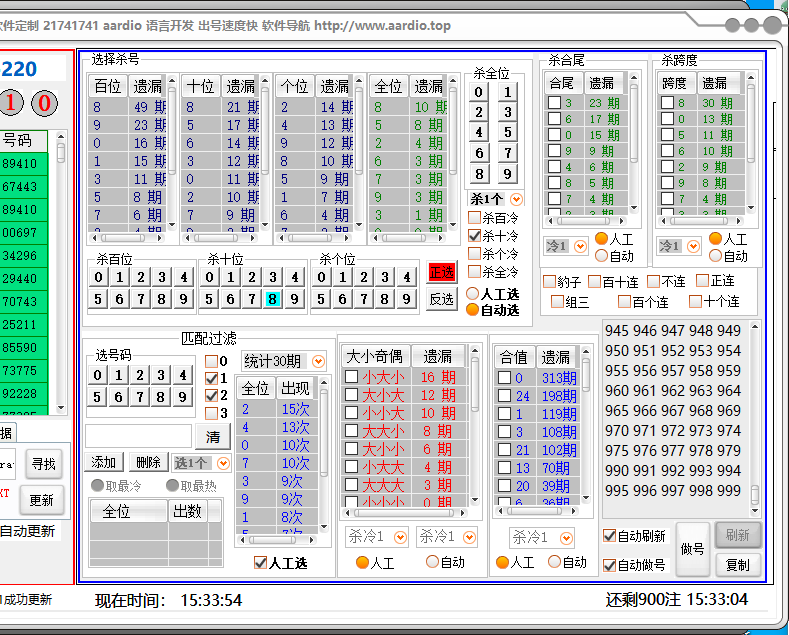Click digit 0 in 杀百位 group
Viewport: 789px width, 635px height.
pyautogui.click(x=98, y=277)
